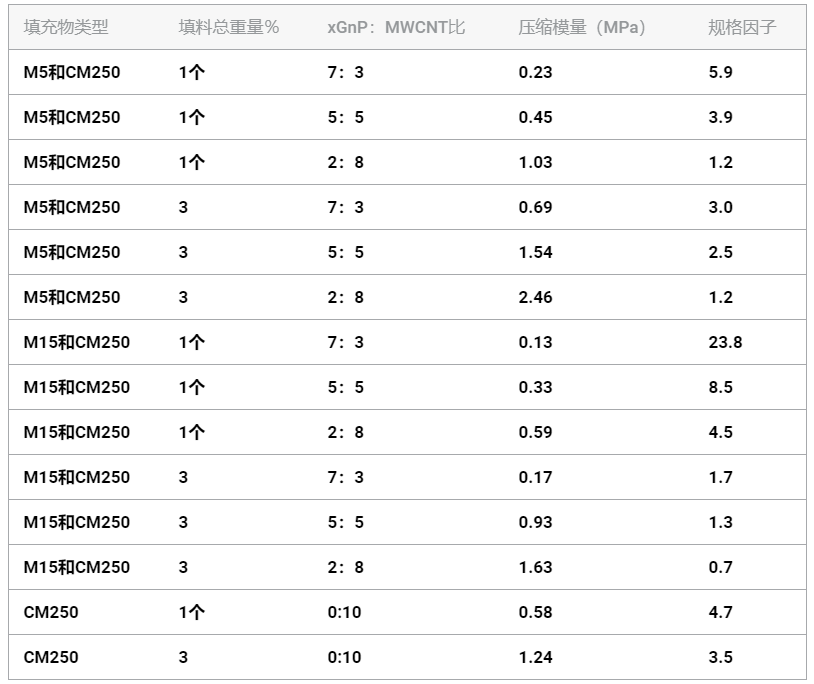The height and width of the screenshot is (684, 814).
Task: Click the compression modulus value 0.23
Action: tap(536, 72)
